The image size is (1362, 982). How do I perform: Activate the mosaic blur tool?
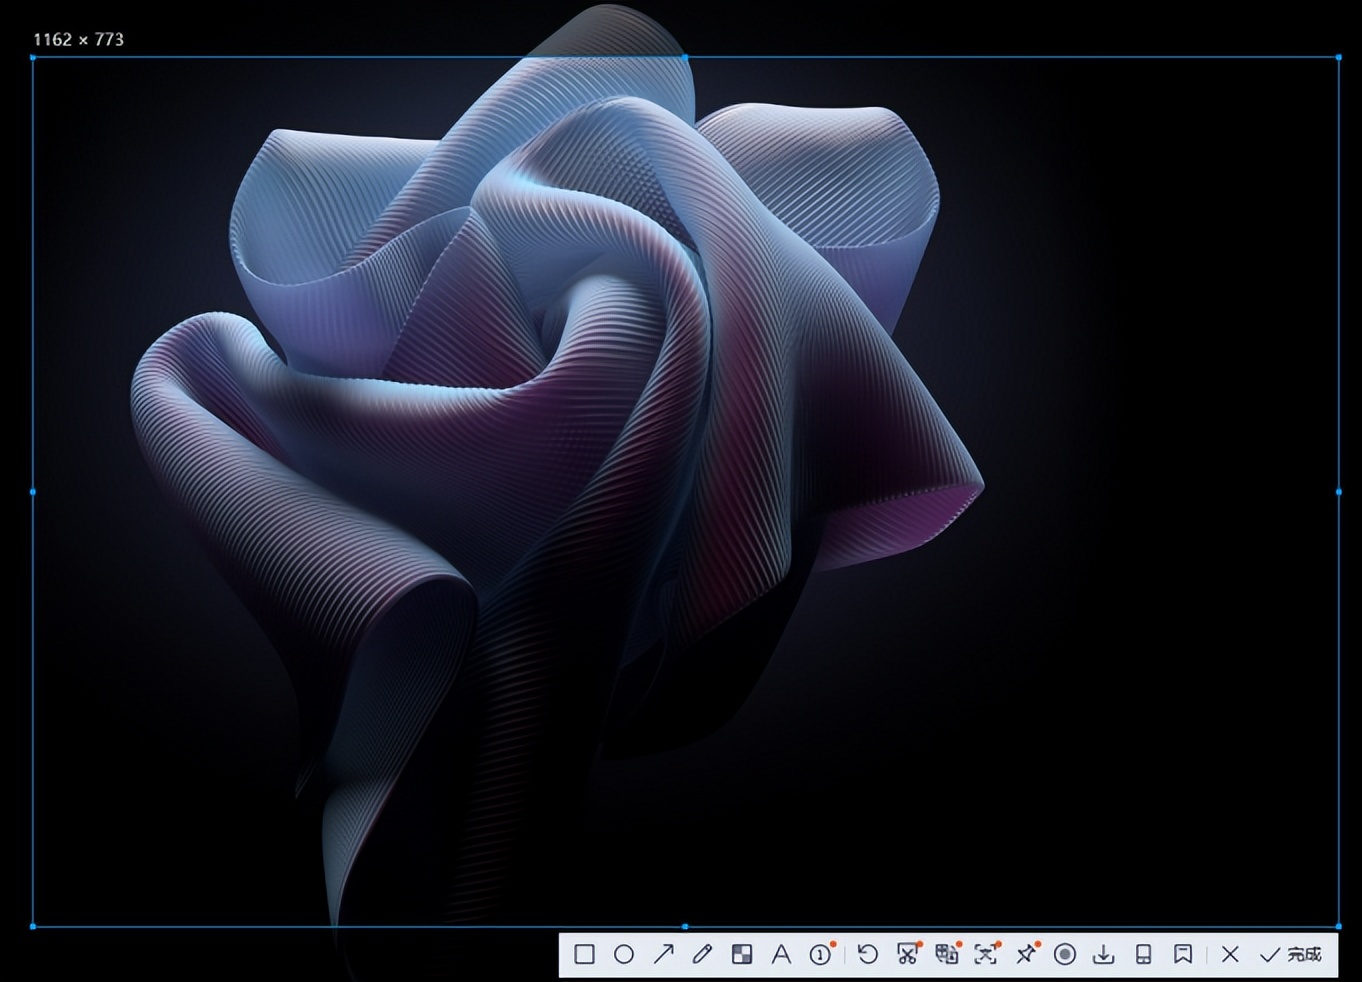click(742, 955)
